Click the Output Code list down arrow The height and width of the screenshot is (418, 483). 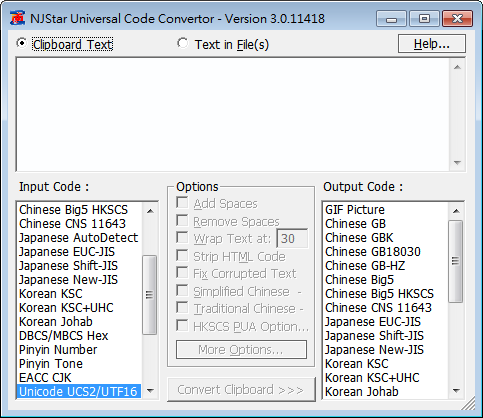coord(456,391)
